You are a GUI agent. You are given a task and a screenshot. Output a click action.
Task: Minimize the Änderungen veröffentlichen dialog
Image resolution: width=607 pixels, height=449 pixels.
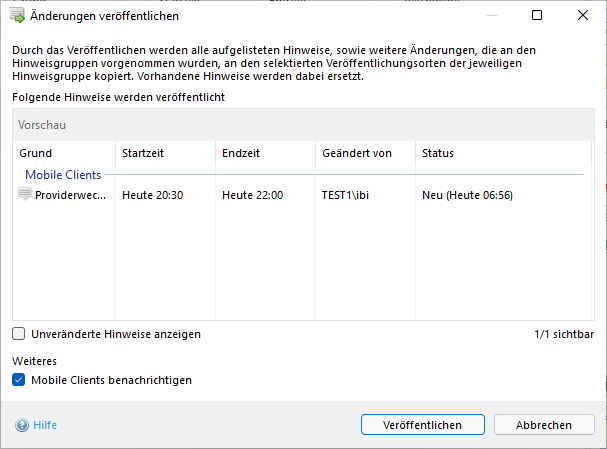490,16
